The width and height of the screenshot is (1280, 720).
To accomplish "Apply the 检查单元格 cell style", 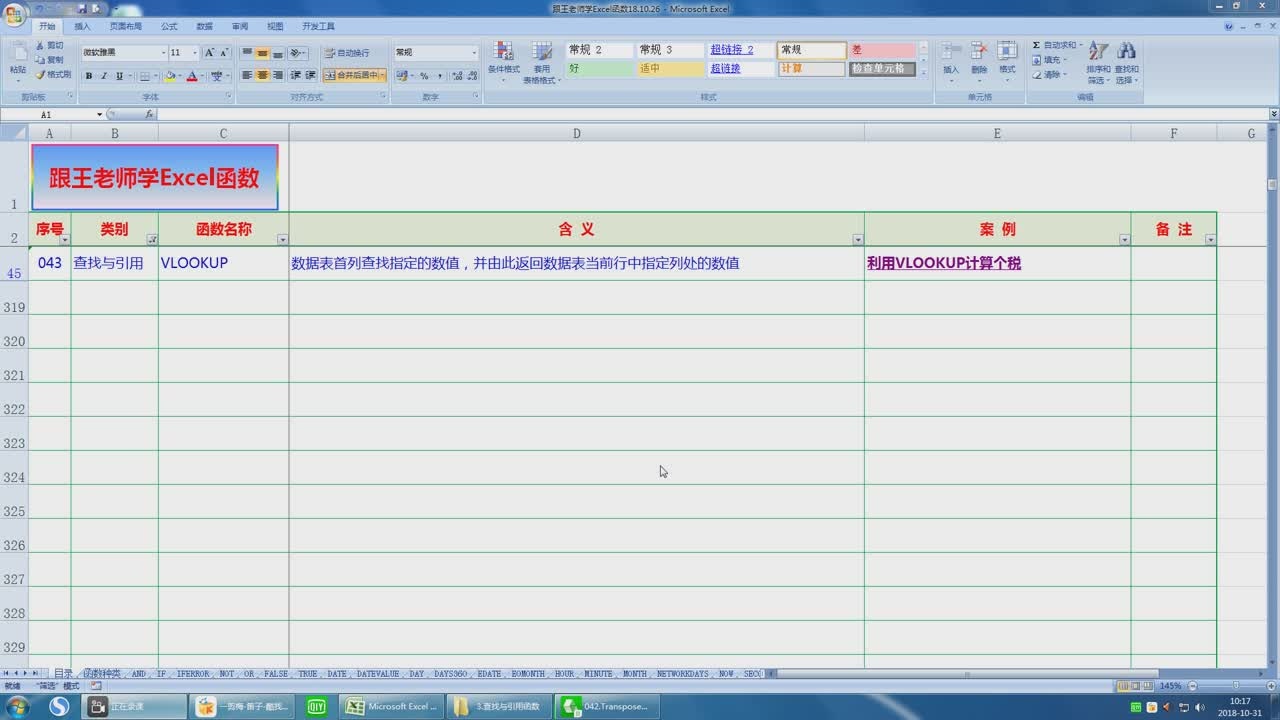I will tap(883, 69).
